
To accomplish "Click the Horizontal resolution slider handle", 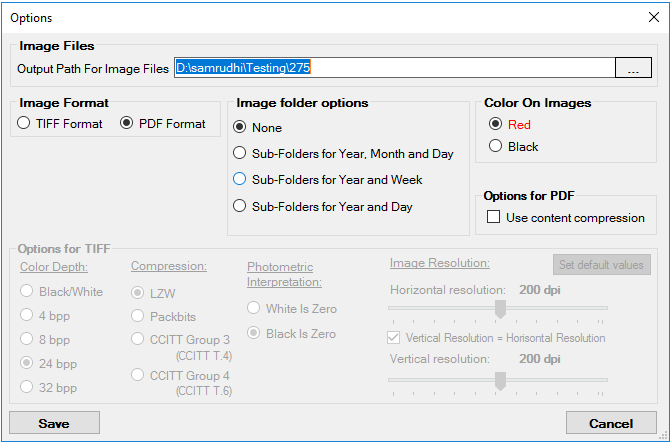I will coord(500,309).
